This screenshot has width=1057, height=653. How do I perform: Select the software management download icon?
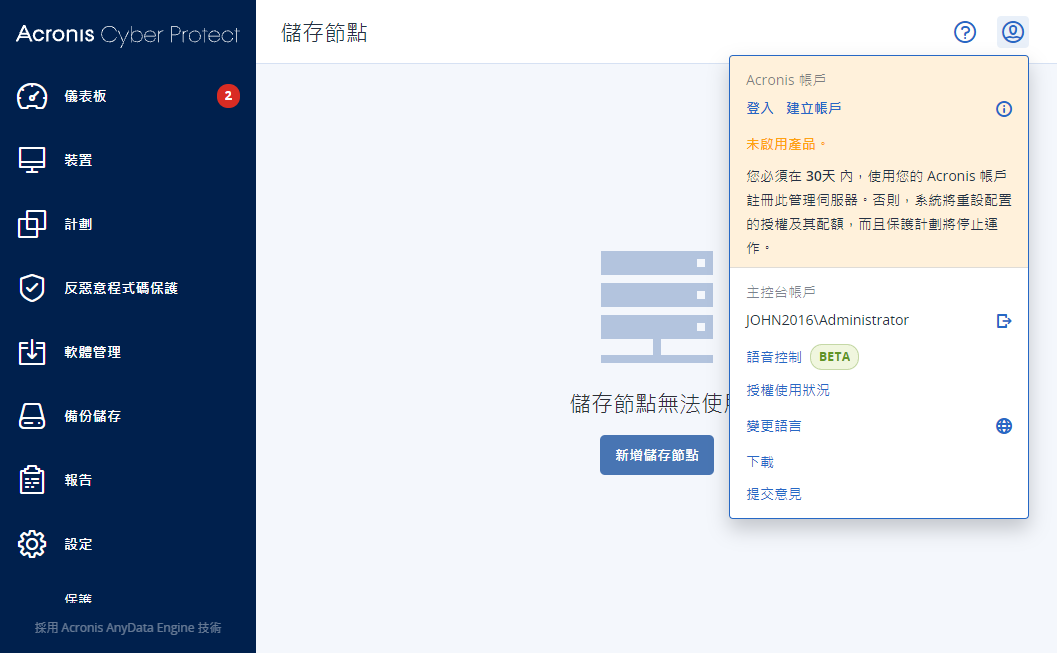32,352
